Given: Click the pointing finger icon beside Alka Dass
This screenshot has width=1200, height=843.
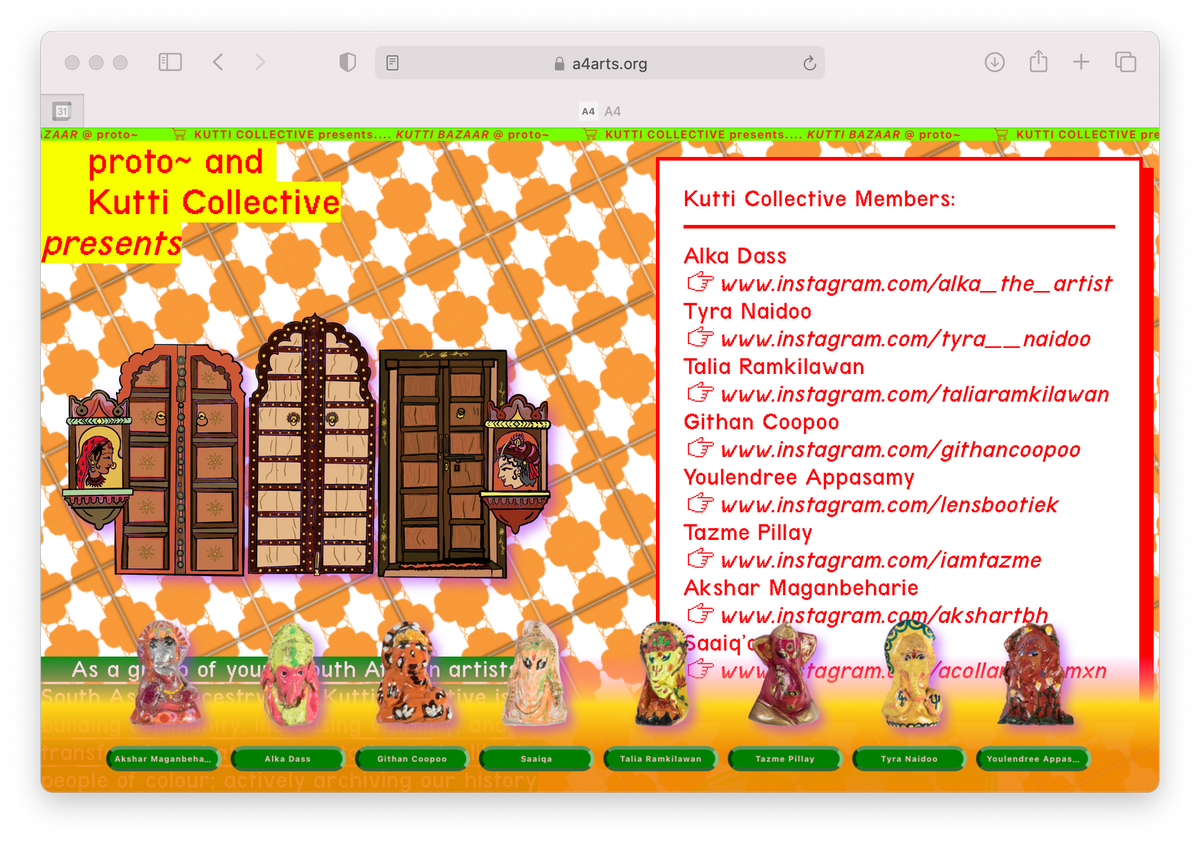Looking at the screenshot, I should (698, 283).
